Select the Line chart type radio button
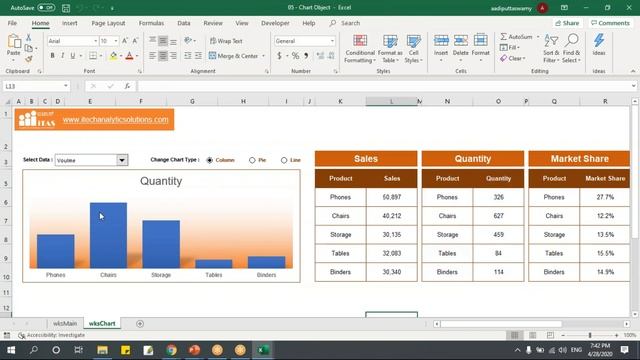The image size is (640, 360). pyautogui.click(x=284, y=160)
